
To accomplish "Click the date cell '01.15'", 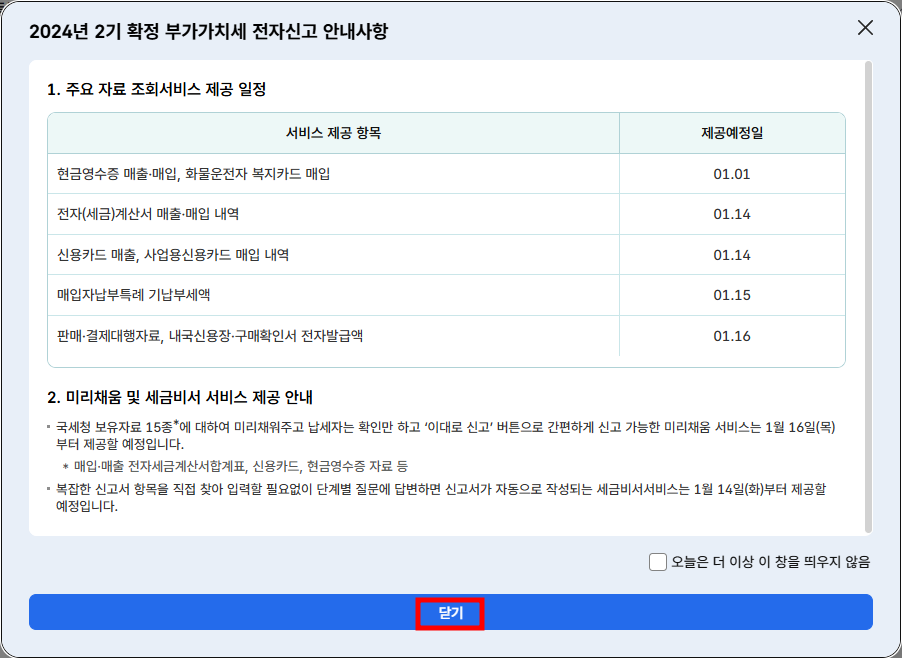I will [732, 296].
